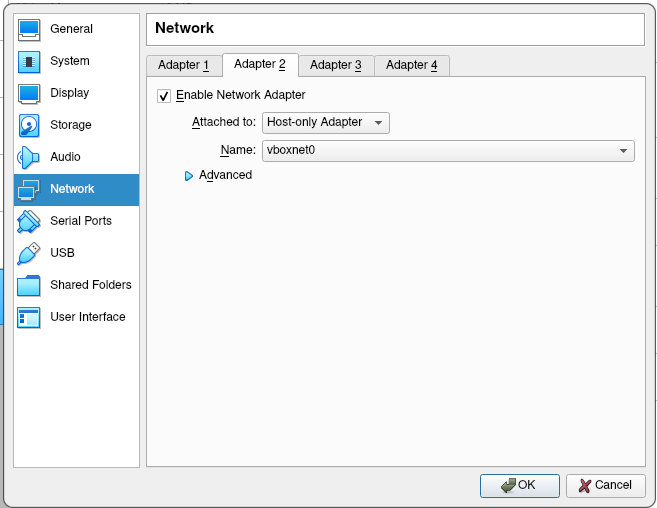Open Shared Folders category label

pyautogui.click(x=91, y=285)
